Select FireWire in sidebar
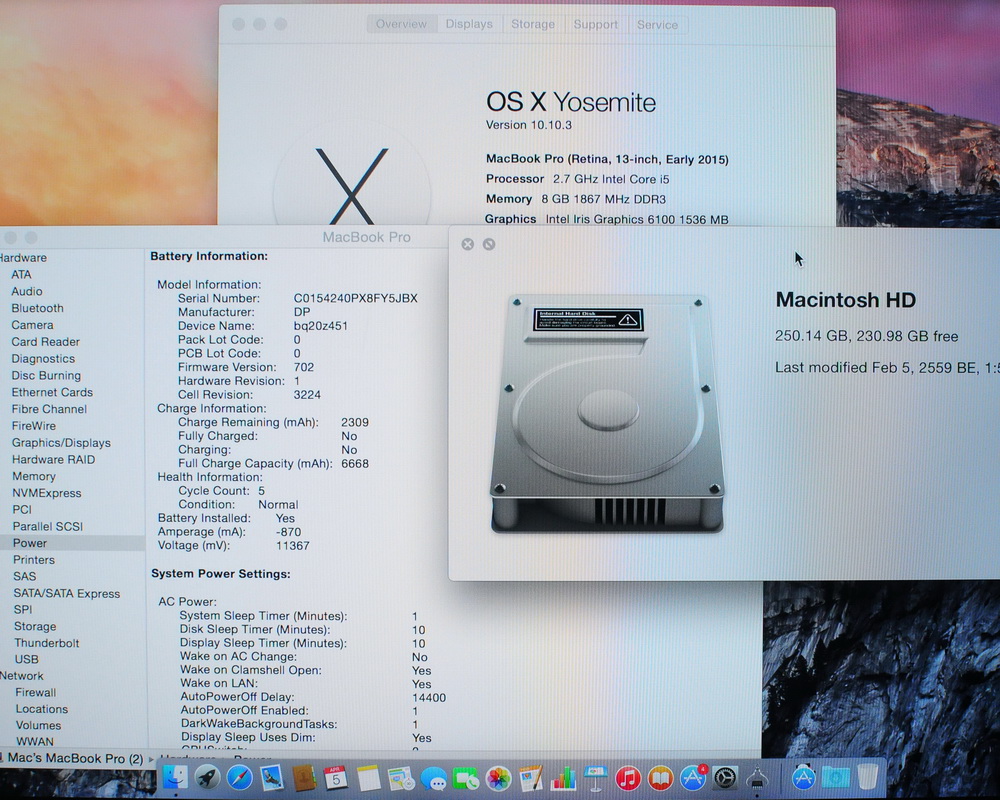 point(34,426)
